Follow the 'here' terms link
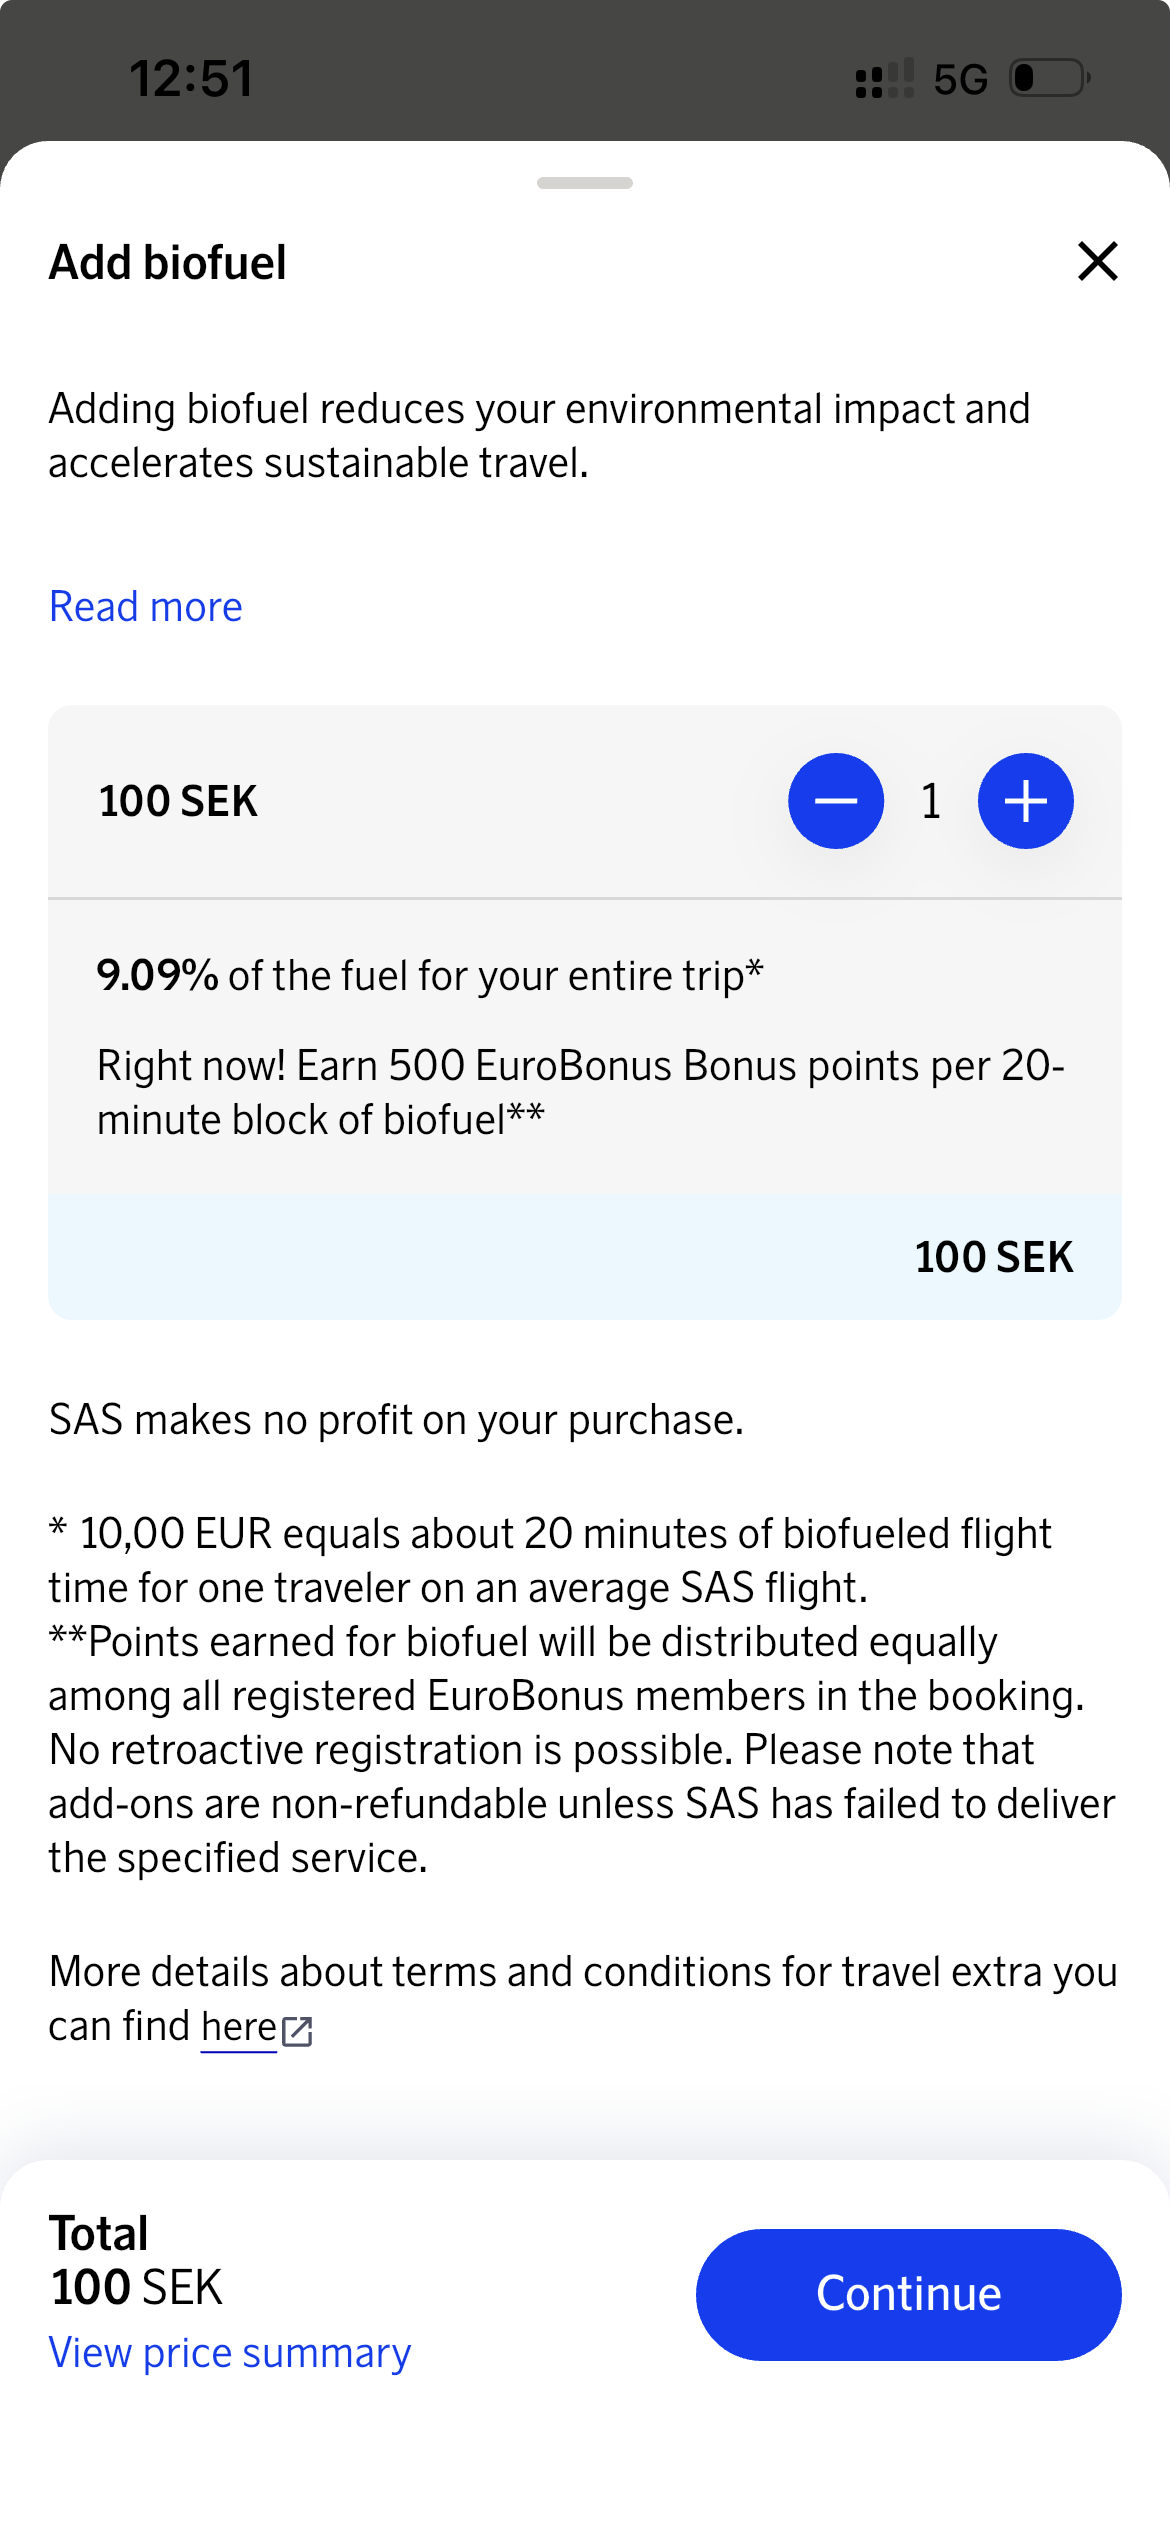Viewport: 1170px width, 2532px height. pos(238,2027)
